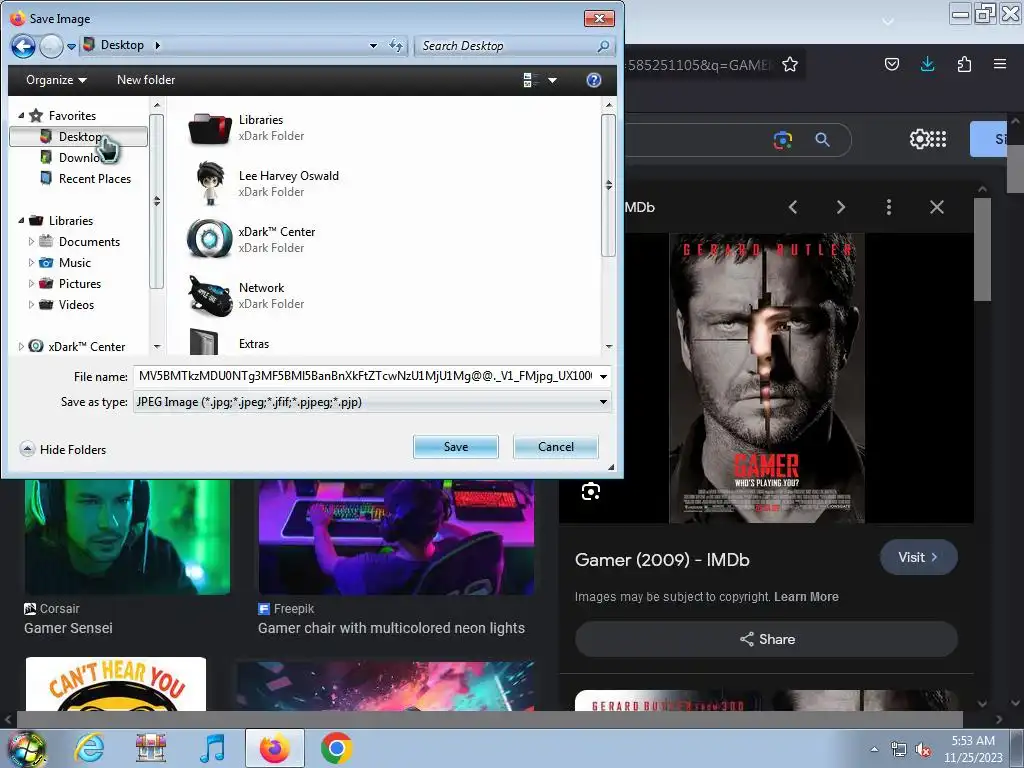Image resolution: width=1024 pixels, height=768 pixels.
Task: Show previous image in preview panel
Action: pyautogui.click(x=793, y=207)
